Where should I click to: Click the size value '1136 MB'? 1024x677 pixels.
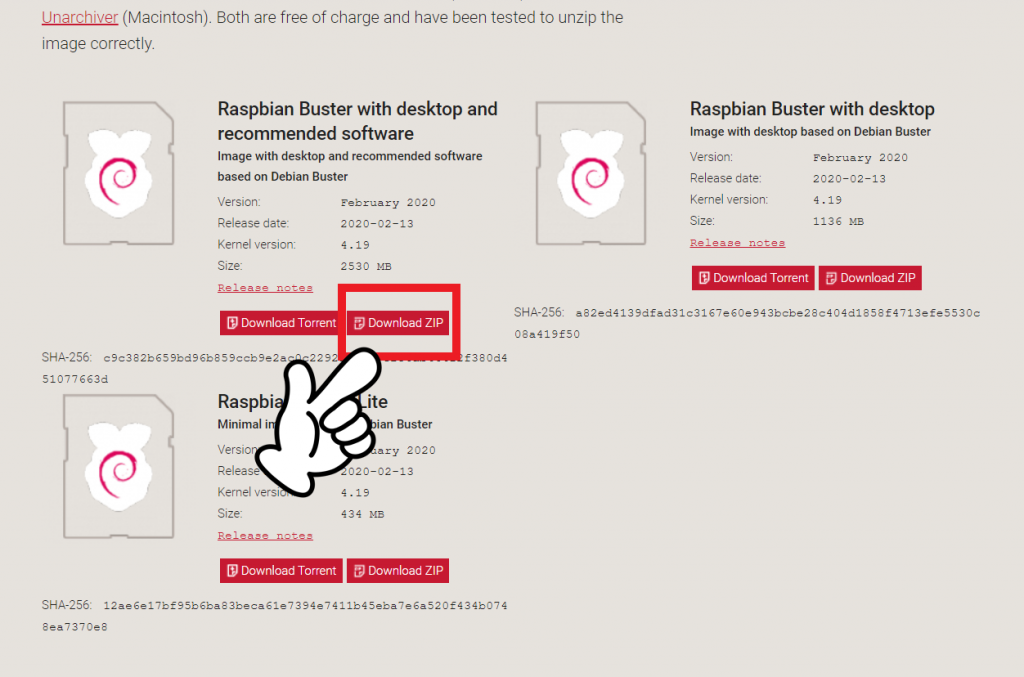[838, 221]
